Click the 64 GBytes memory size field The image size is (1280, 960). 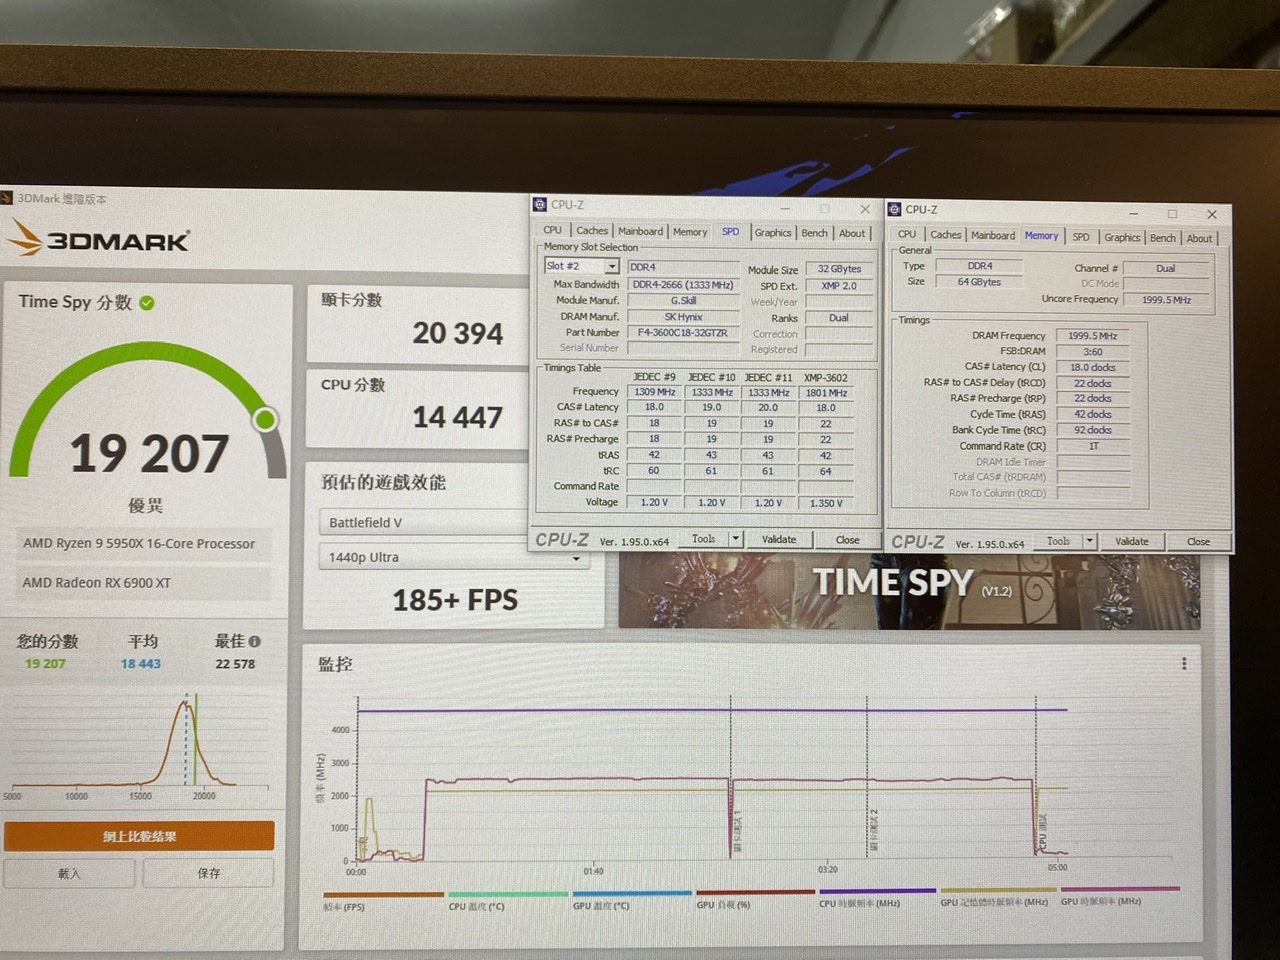tap(979, 282)
